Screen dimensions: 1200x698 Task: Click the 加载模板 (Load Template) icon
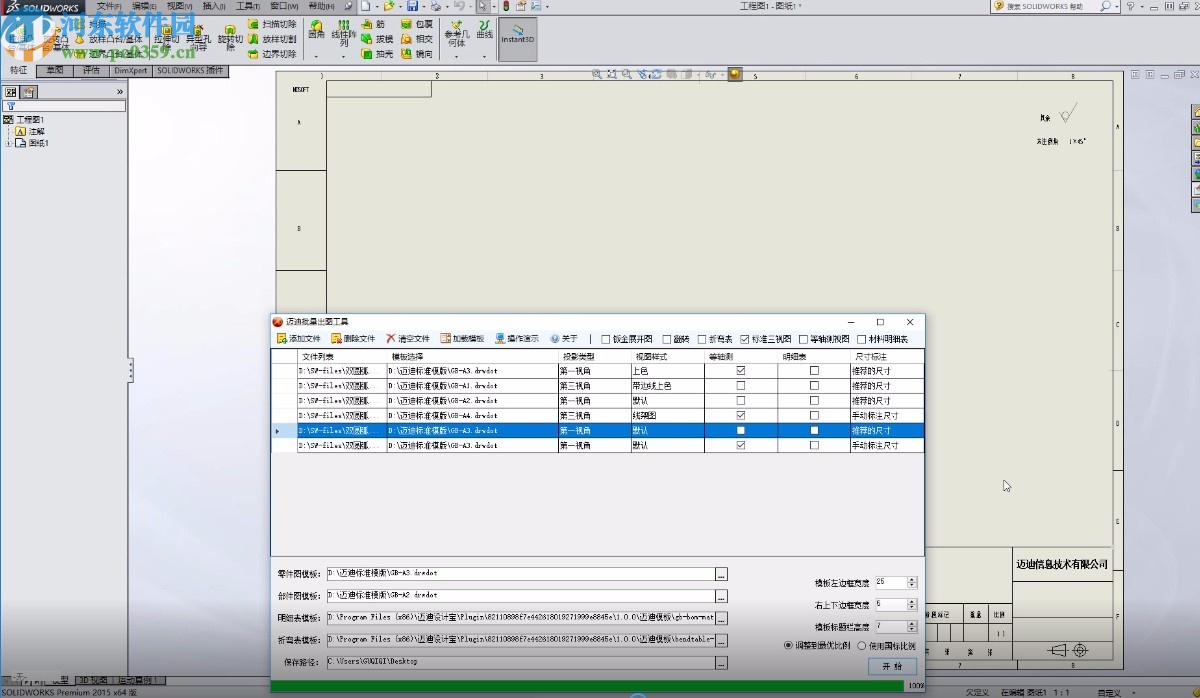(x=446, y=339)
